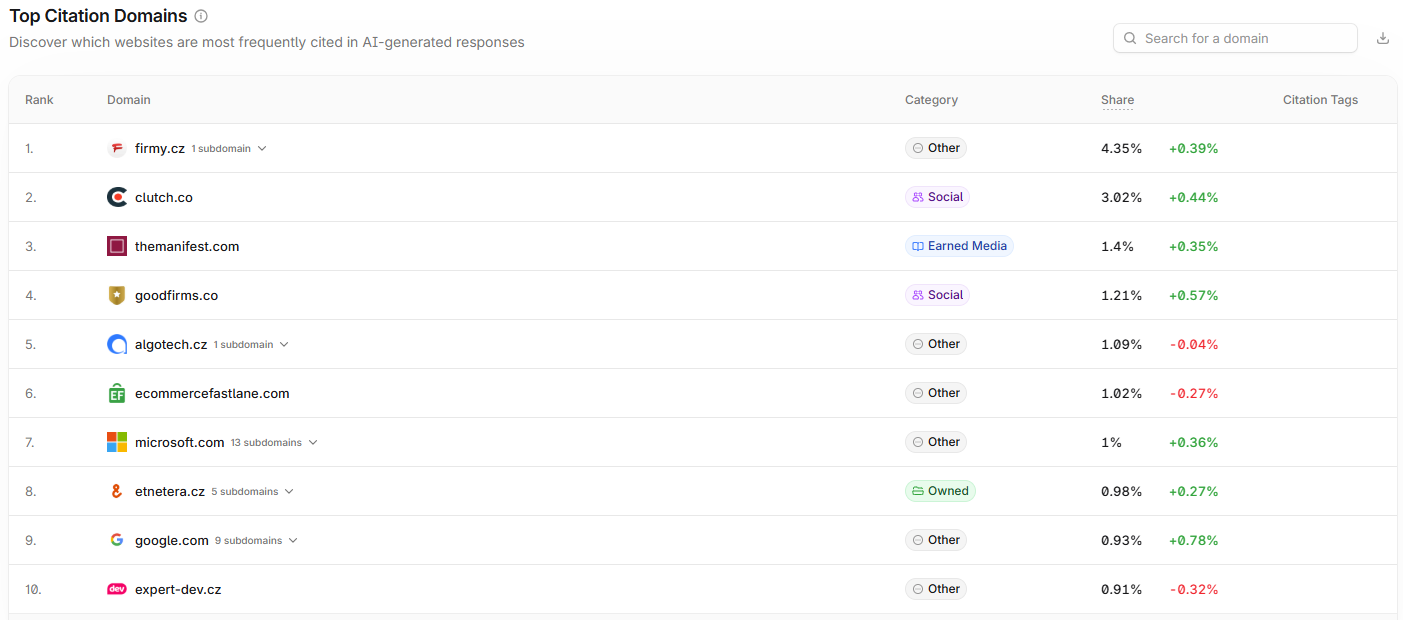Click the Share column header

1117,100
